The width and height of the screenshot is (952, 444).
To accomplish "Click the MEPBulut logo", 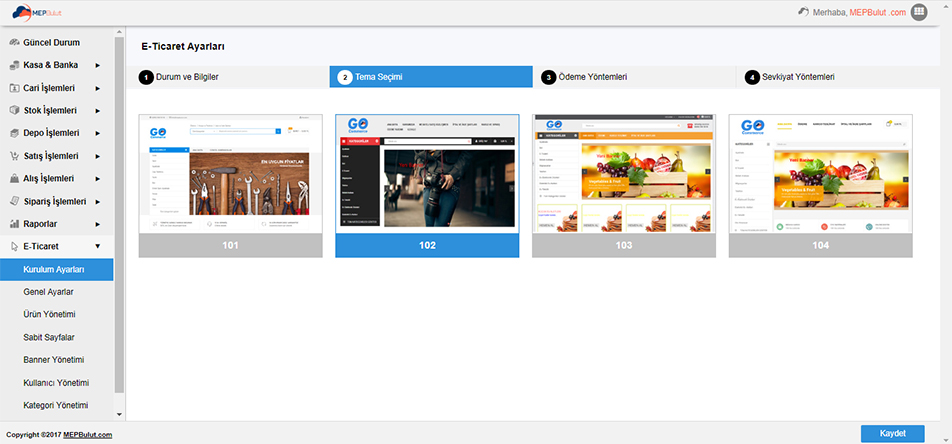I will pos(38,12).
